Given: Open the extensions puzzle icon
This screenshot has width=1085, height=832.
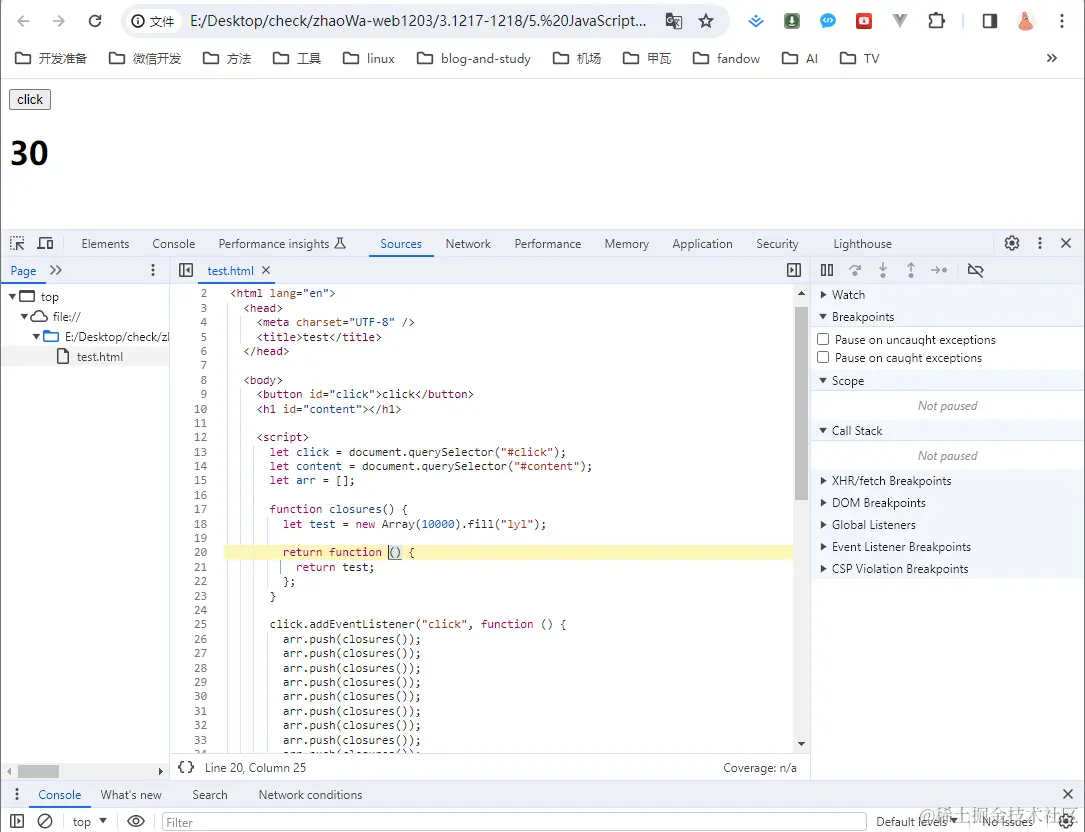Looking at the screenshot, I should (x=936, y=21).
